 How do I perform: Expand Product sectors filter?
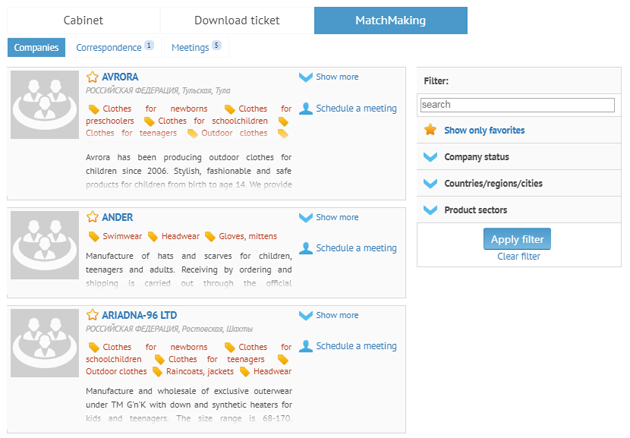tap(430, 210)
